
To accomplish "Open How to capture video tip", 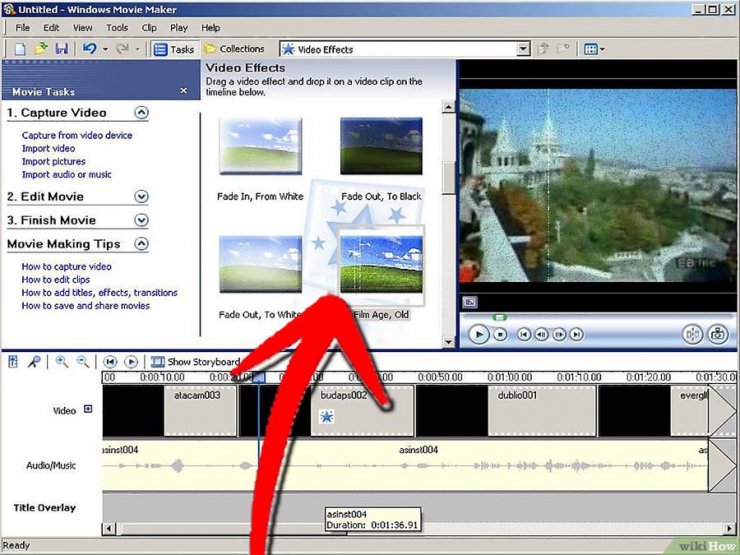I will point(67,266).
